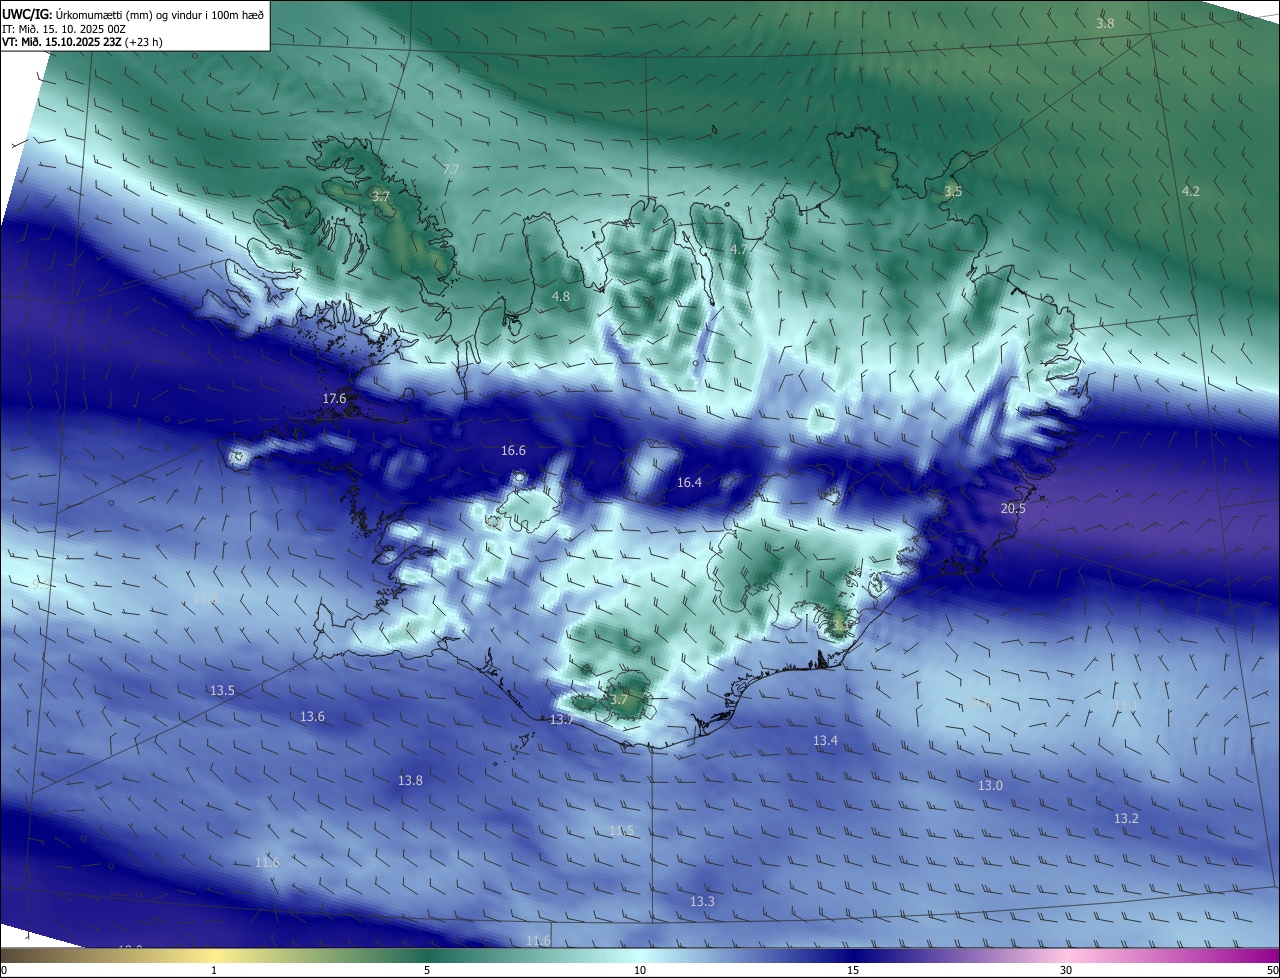Select the 13.8 value label
The height and width of the screenshot is (978, 1280).
pos(410,780)
